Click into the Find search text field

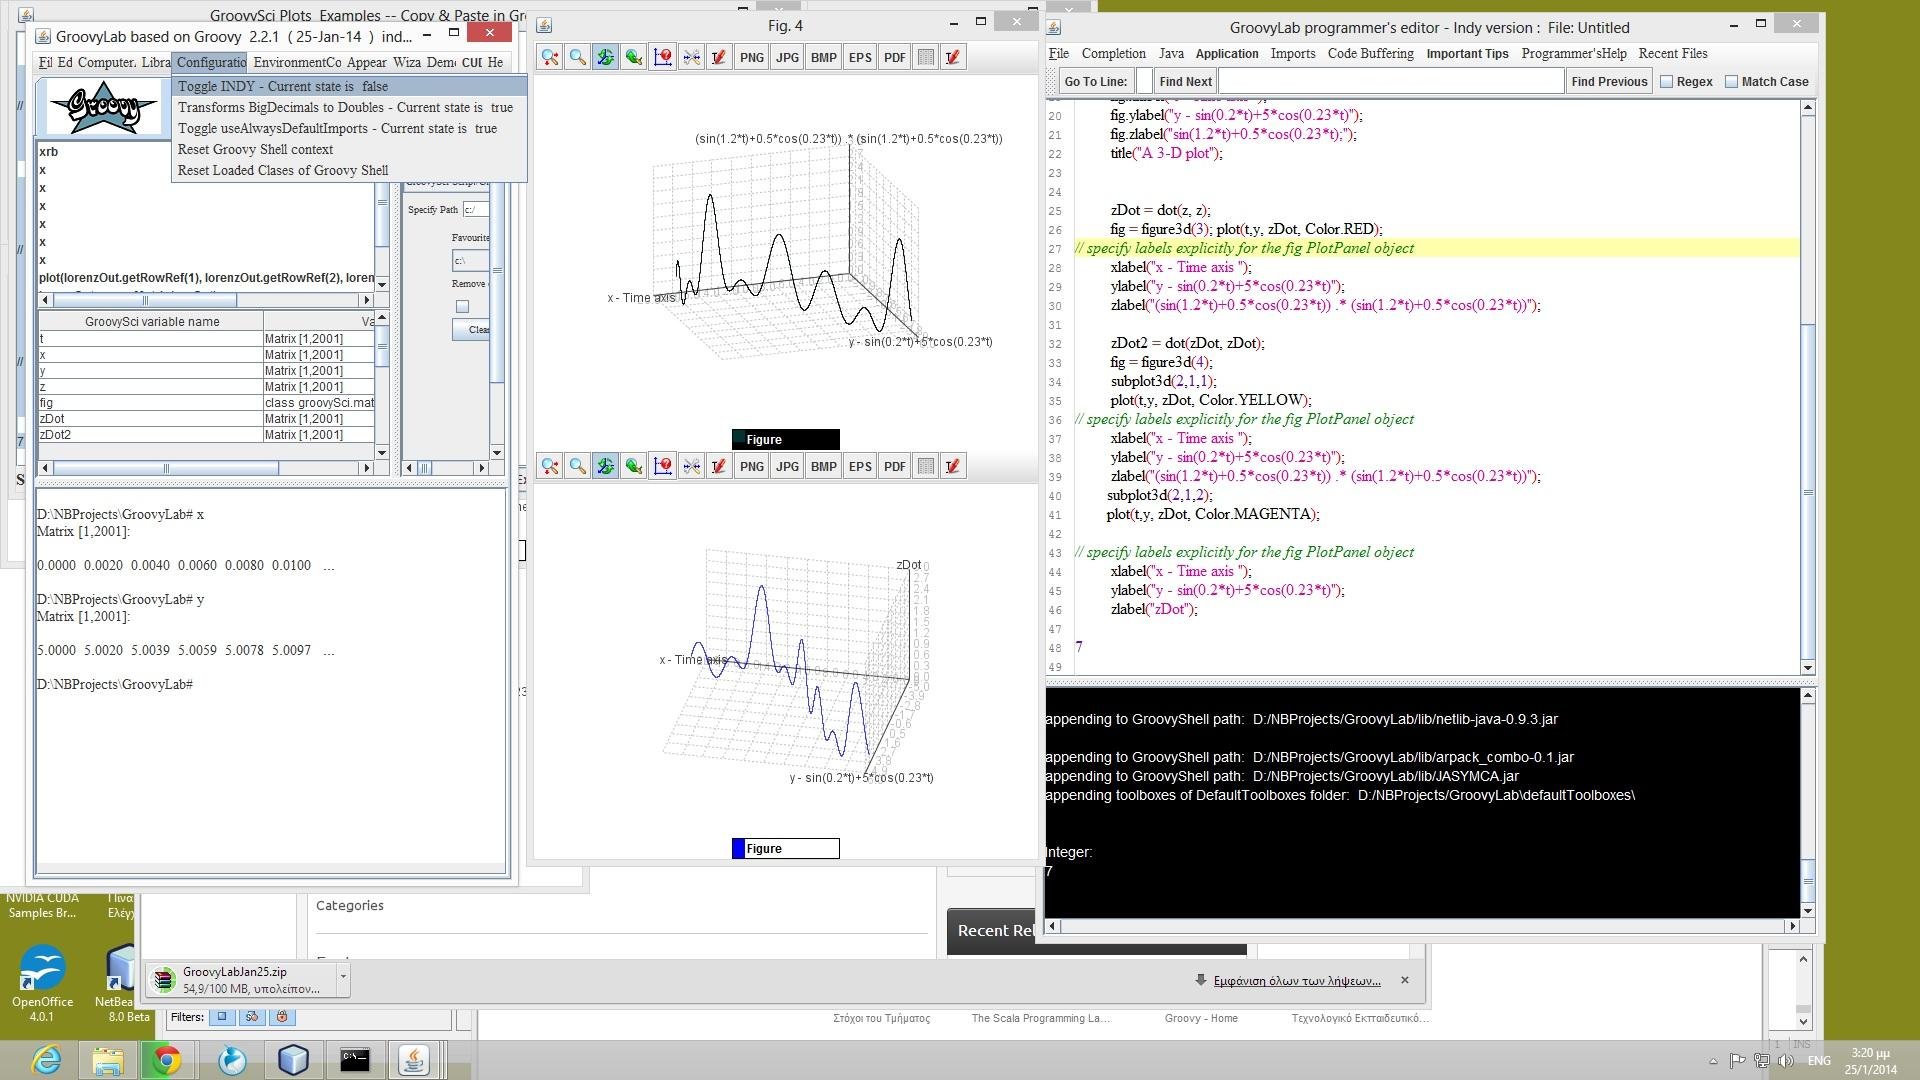1390,81
